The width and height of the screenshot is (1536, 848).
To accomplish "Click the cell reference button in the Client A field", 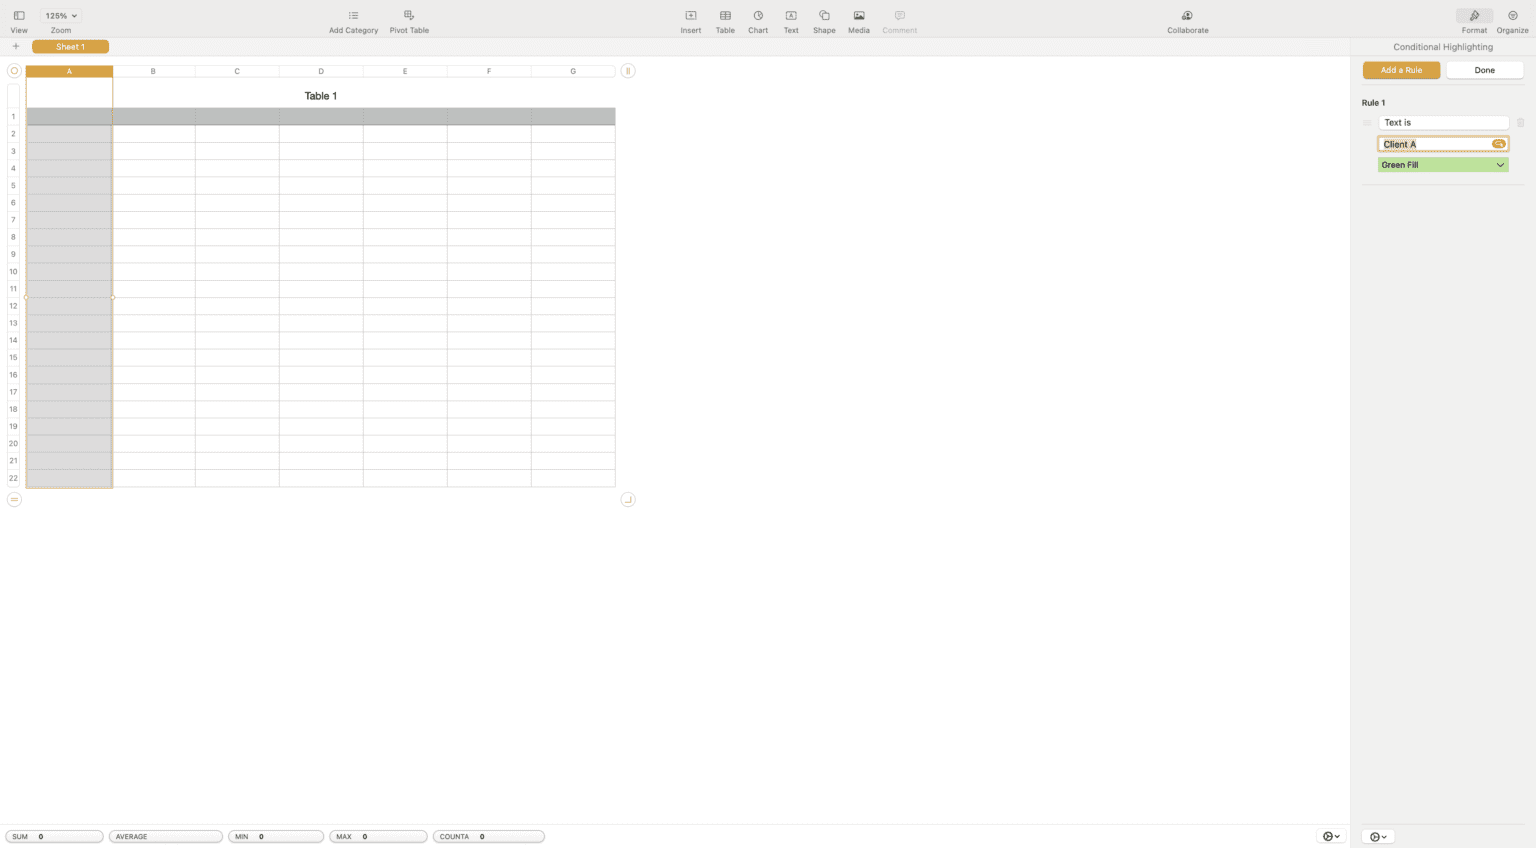I will click(x=1498, y=144).
